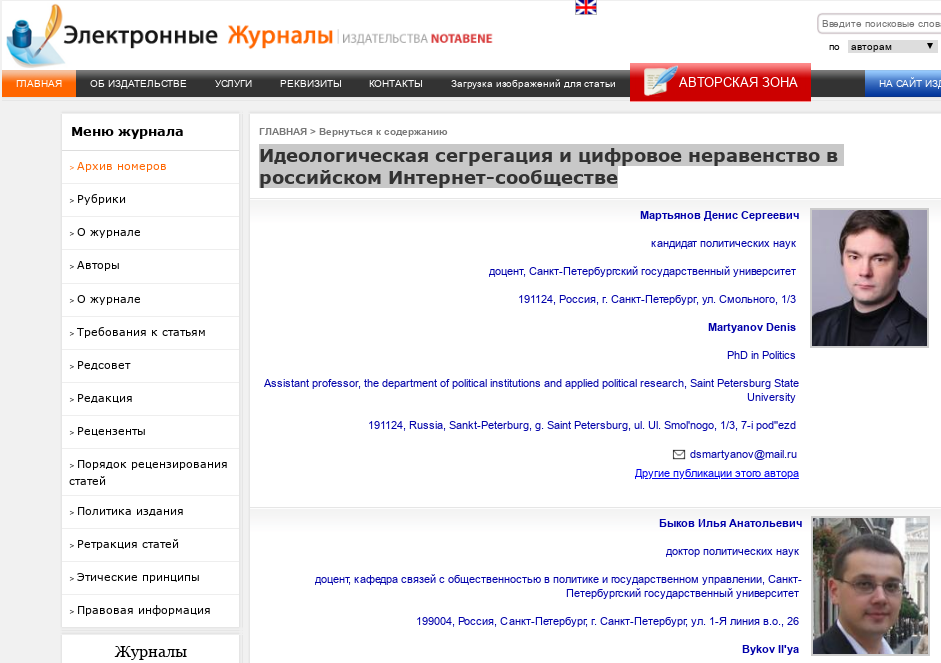Click 'Вернуться к содержанию' breadcrumb link
The image size is (941, 663).
tap(383, 132)
